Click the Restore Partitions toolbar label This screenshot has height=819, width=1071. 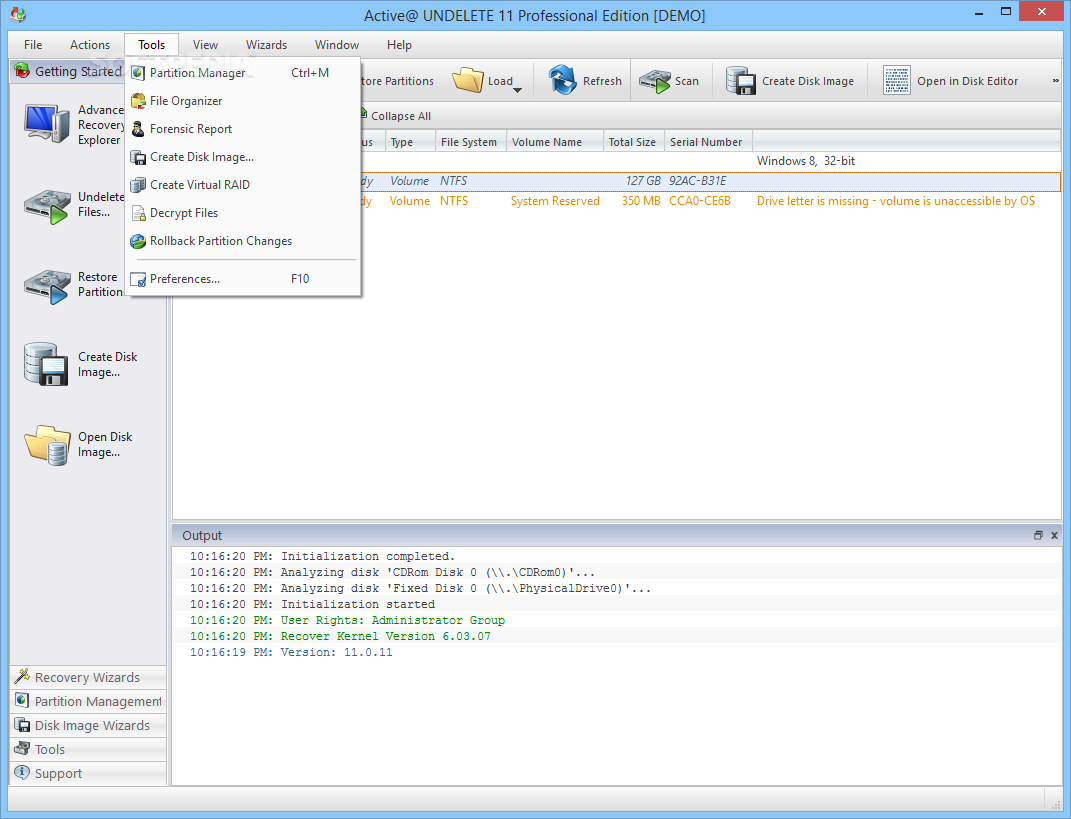tap(397, 81)
